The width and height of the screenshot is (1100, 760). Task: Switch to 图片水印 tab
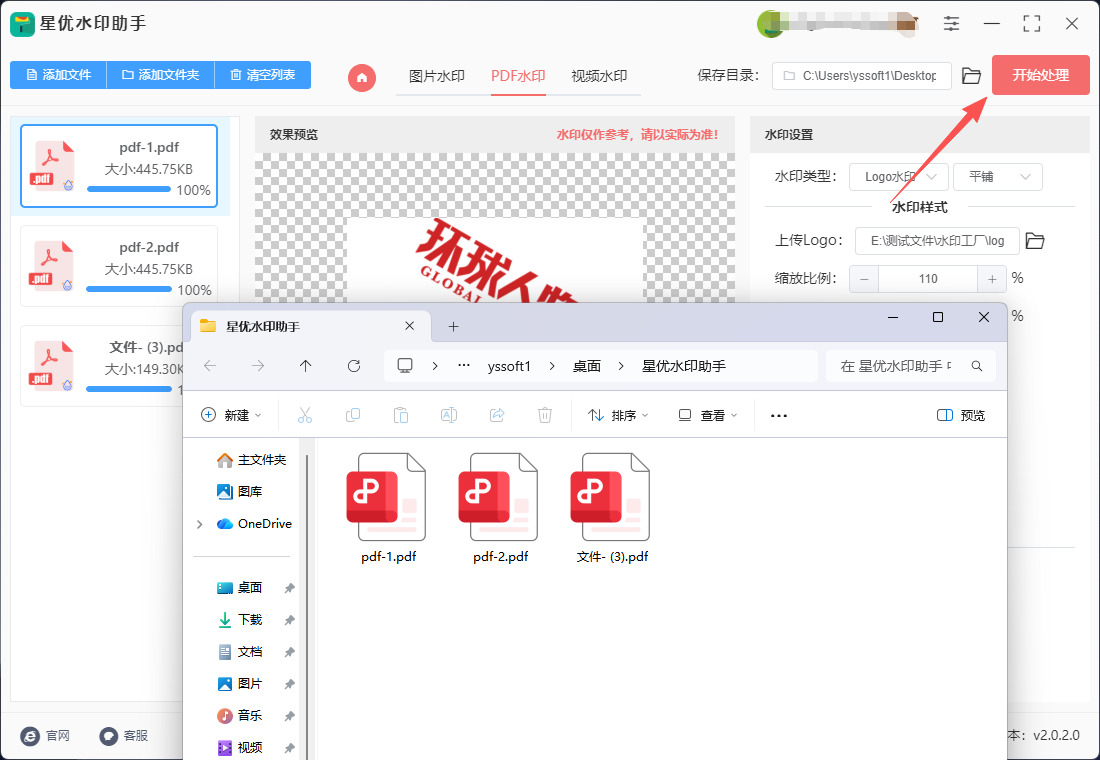coord(437,76)
